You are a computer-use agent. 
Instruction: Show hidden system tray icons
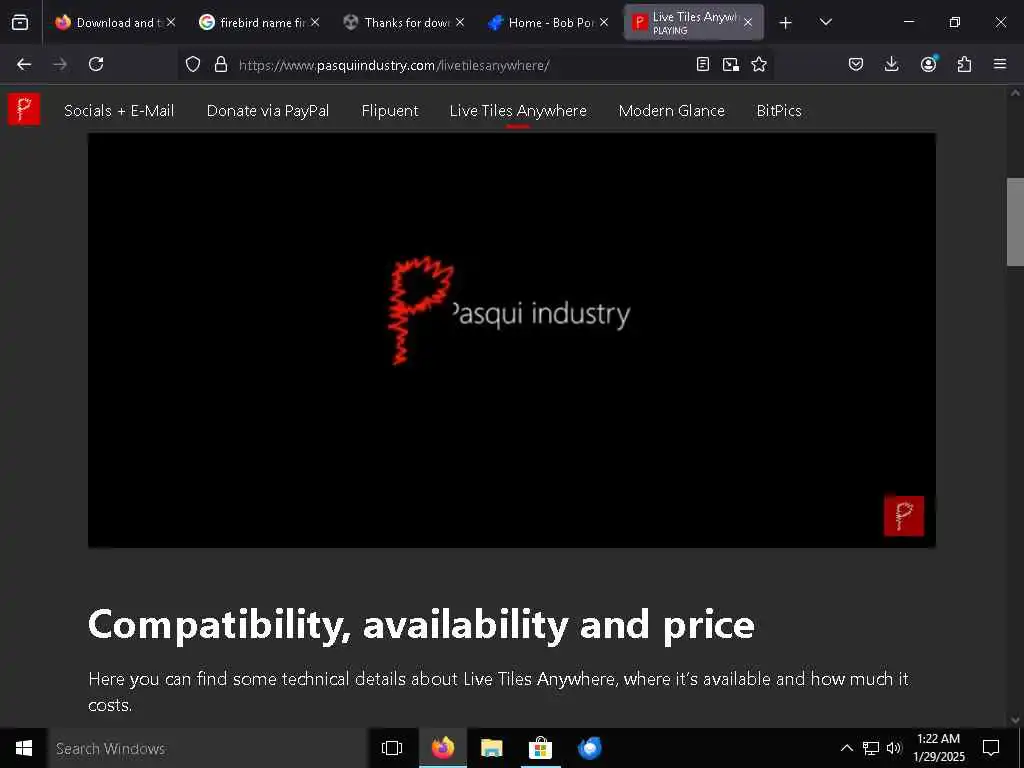[846, 748]
